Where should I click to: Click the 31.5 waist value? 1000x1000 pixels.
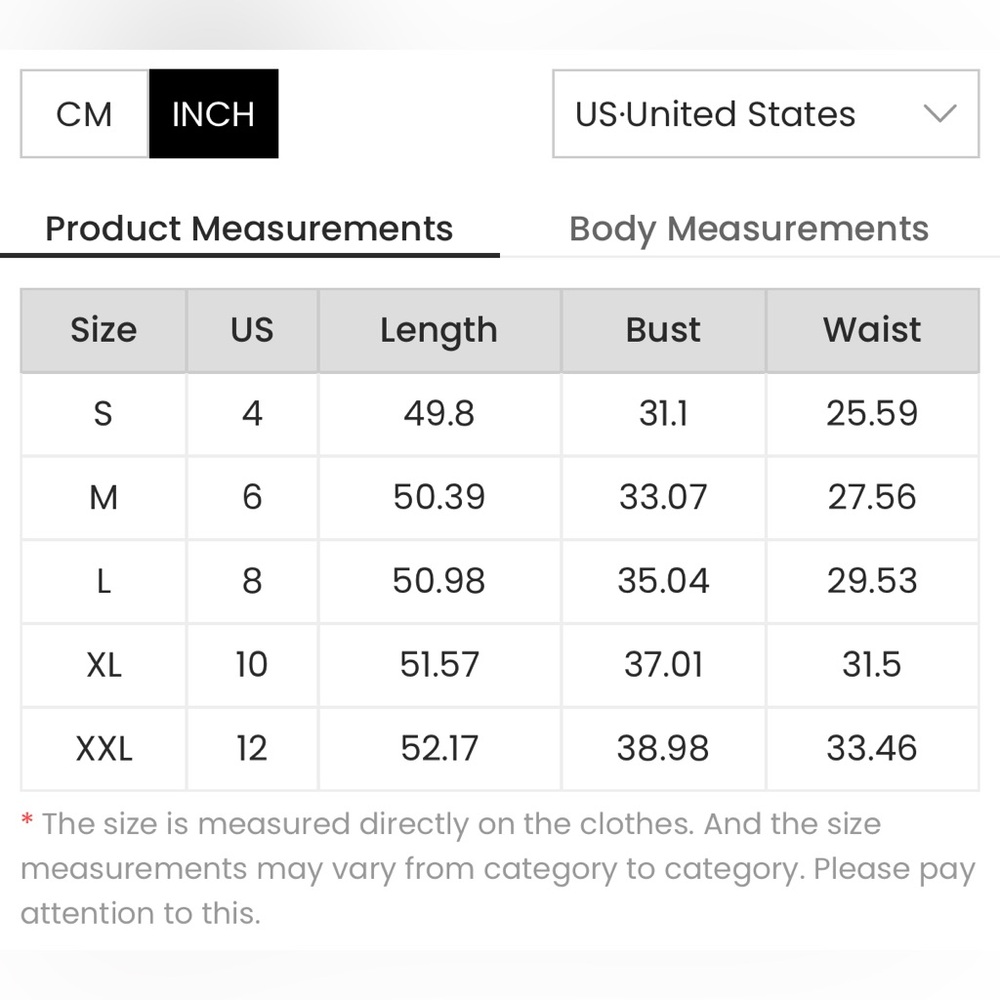tap(872, 665)
